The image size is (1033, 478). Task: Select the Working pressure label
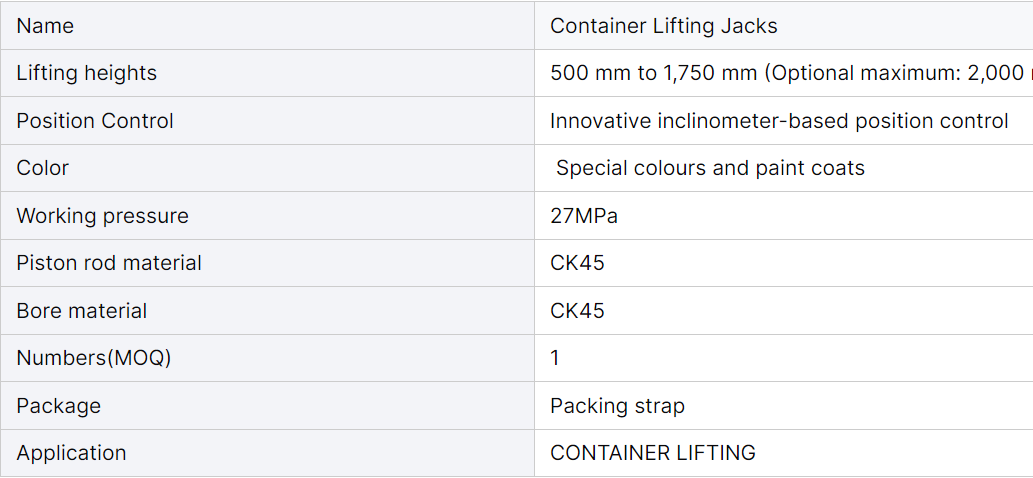[x=102, y=215]
